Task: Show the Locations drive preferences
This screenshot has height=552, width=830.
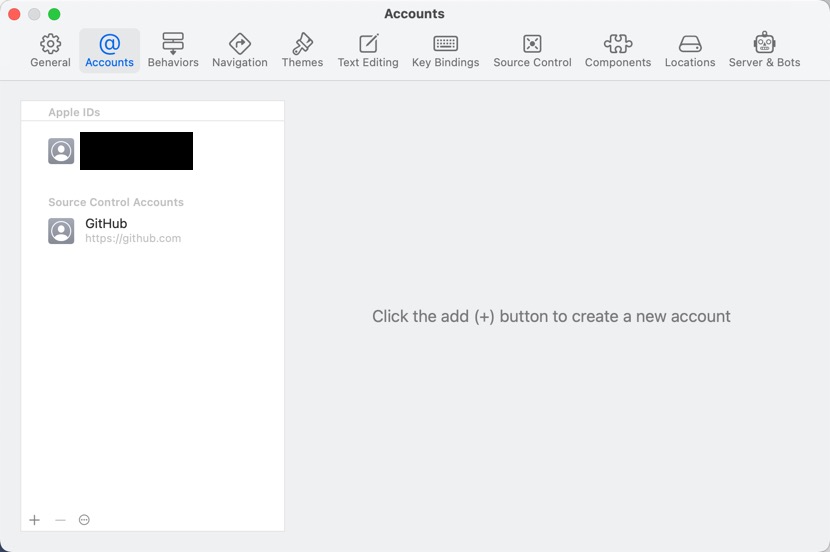Action: [690, 51]
